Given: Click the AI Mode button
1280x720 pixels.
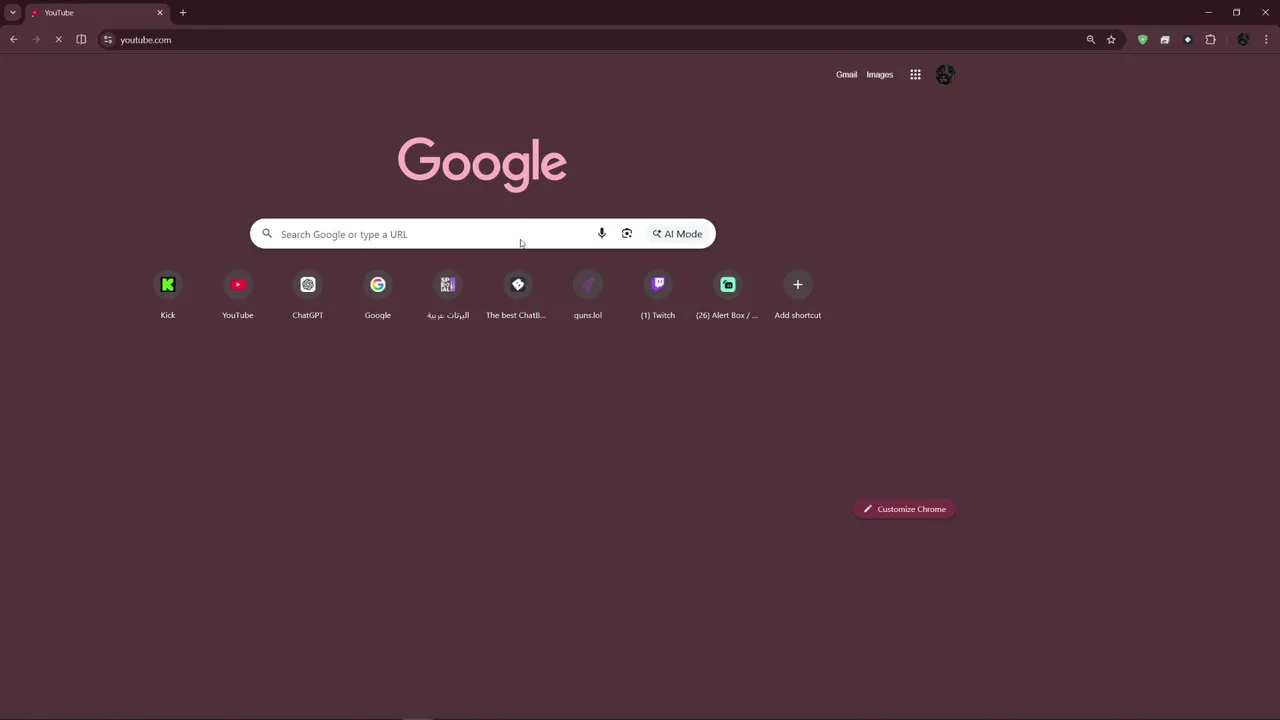Looking at the screenshot, I should (x=678, y=234).
